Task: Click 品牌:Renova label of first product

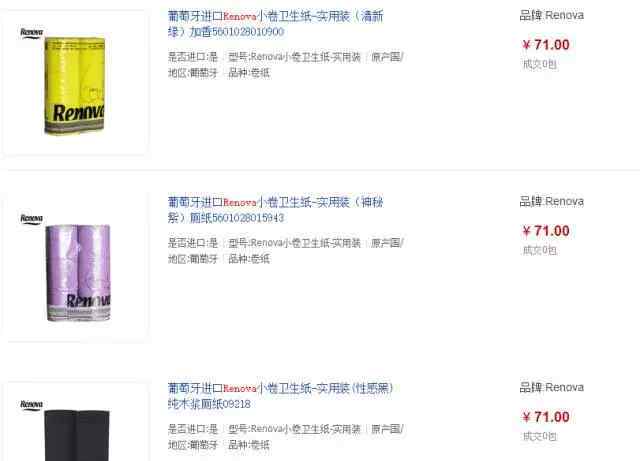Action: [551, 16]
